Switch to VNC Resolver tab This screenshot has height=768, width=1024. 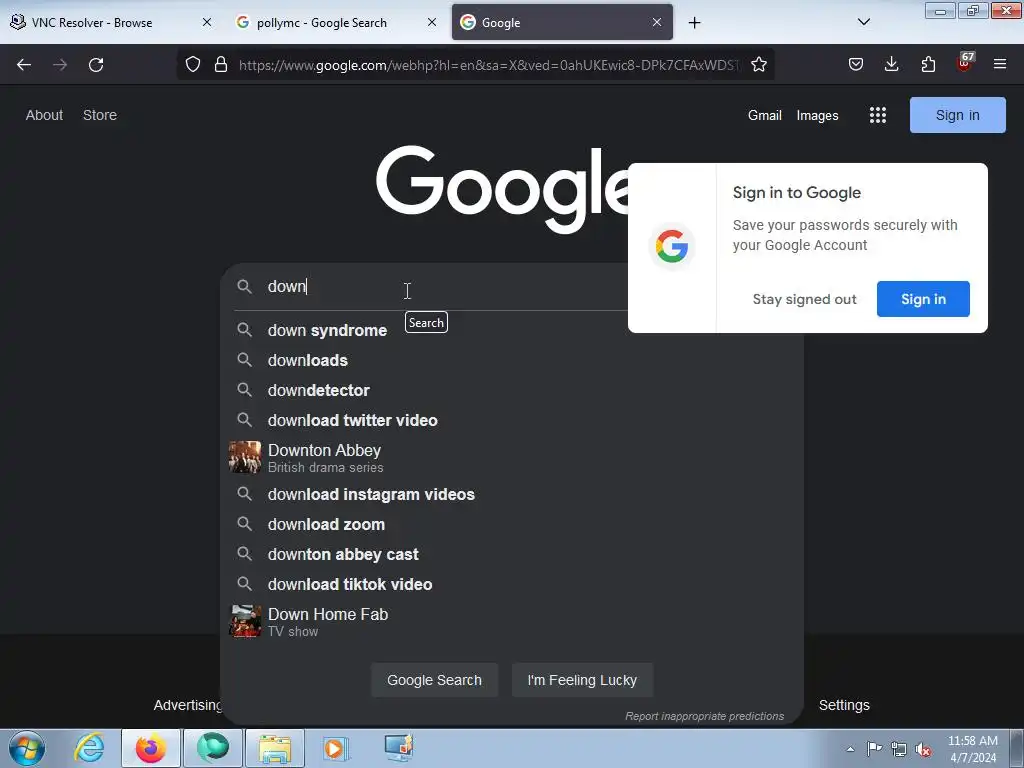coord(112,22)
